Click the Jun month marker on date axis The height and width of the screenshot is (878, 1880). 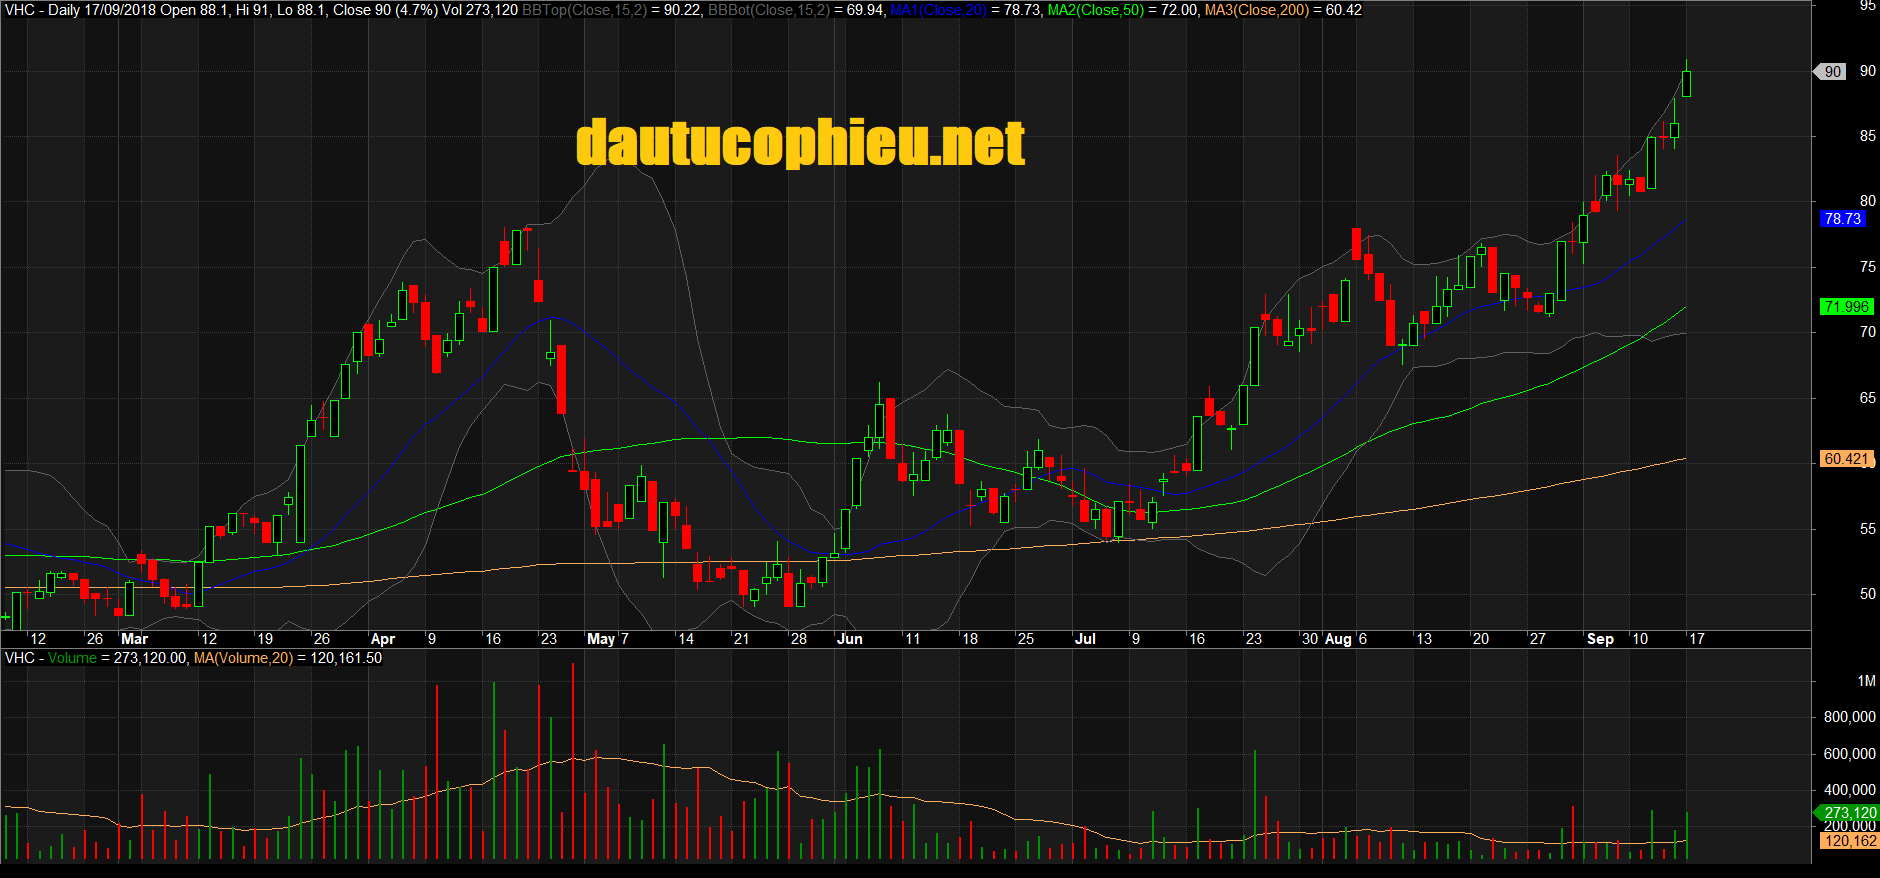tap(849, 639)
